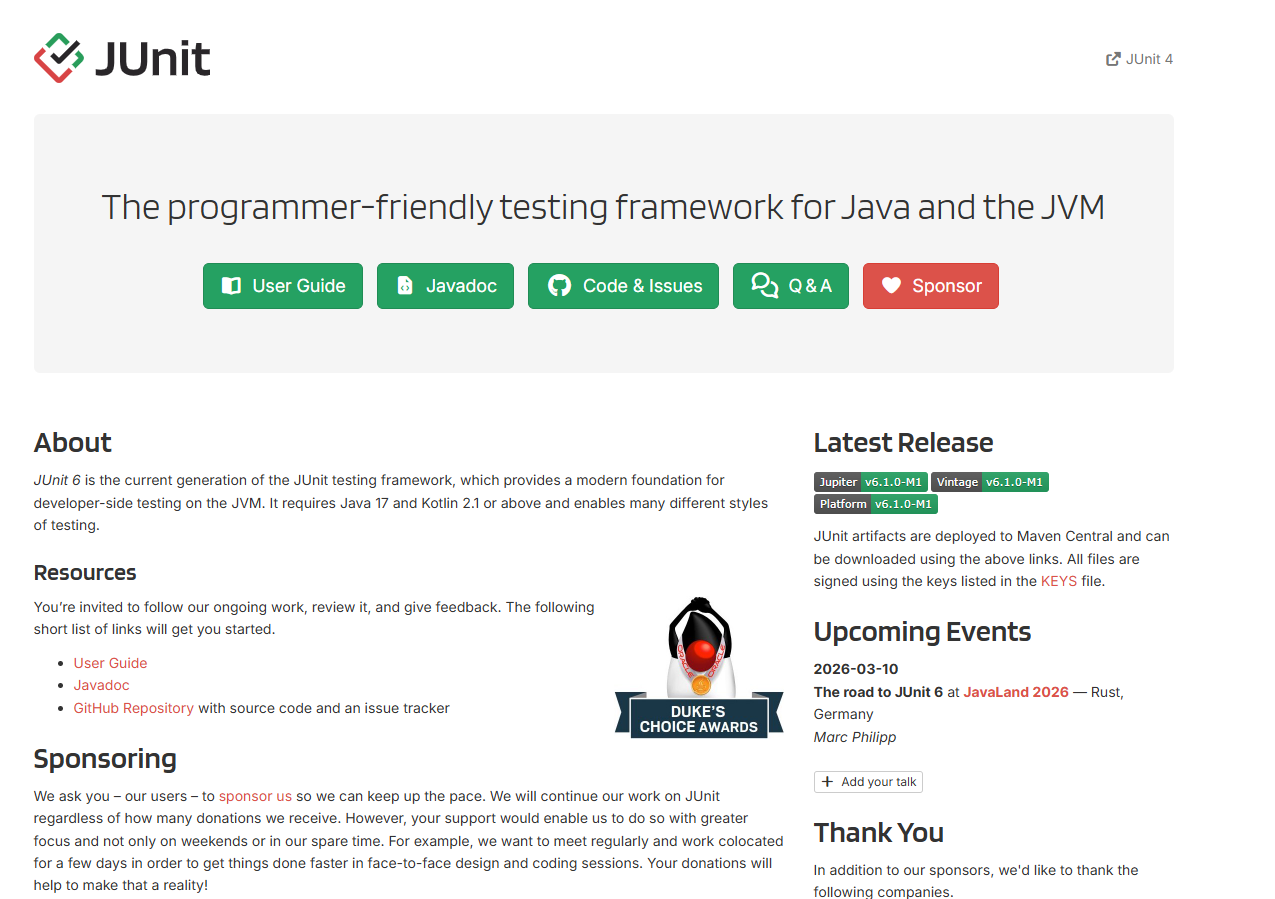Click the GitHub octocat icon

click(559, 286)
